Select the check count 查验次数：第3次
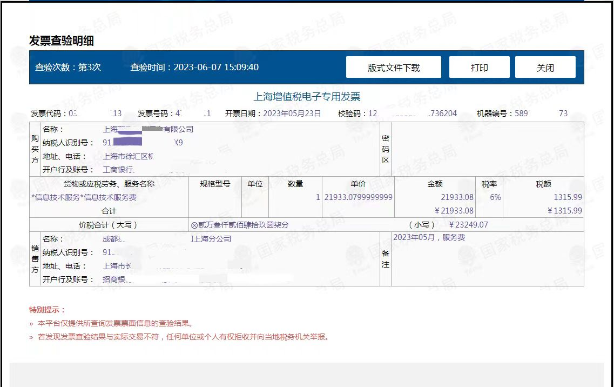 click(68, 67)
